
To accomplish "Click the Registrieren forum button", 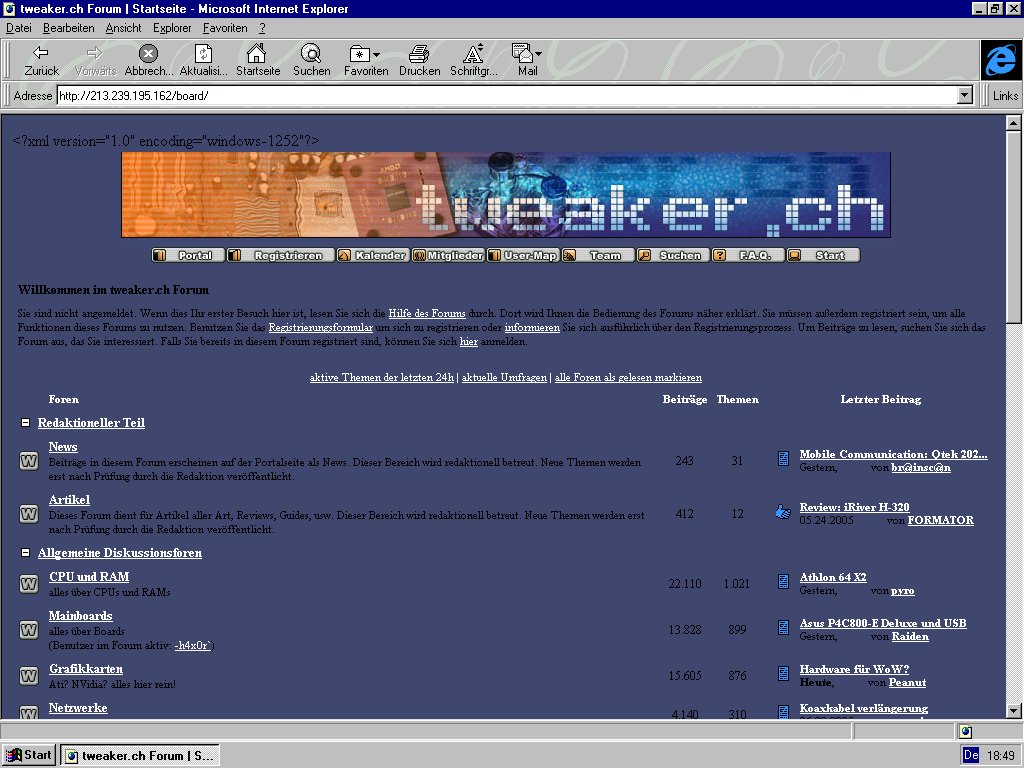I will pyautogui.click(x=280, y=256).
